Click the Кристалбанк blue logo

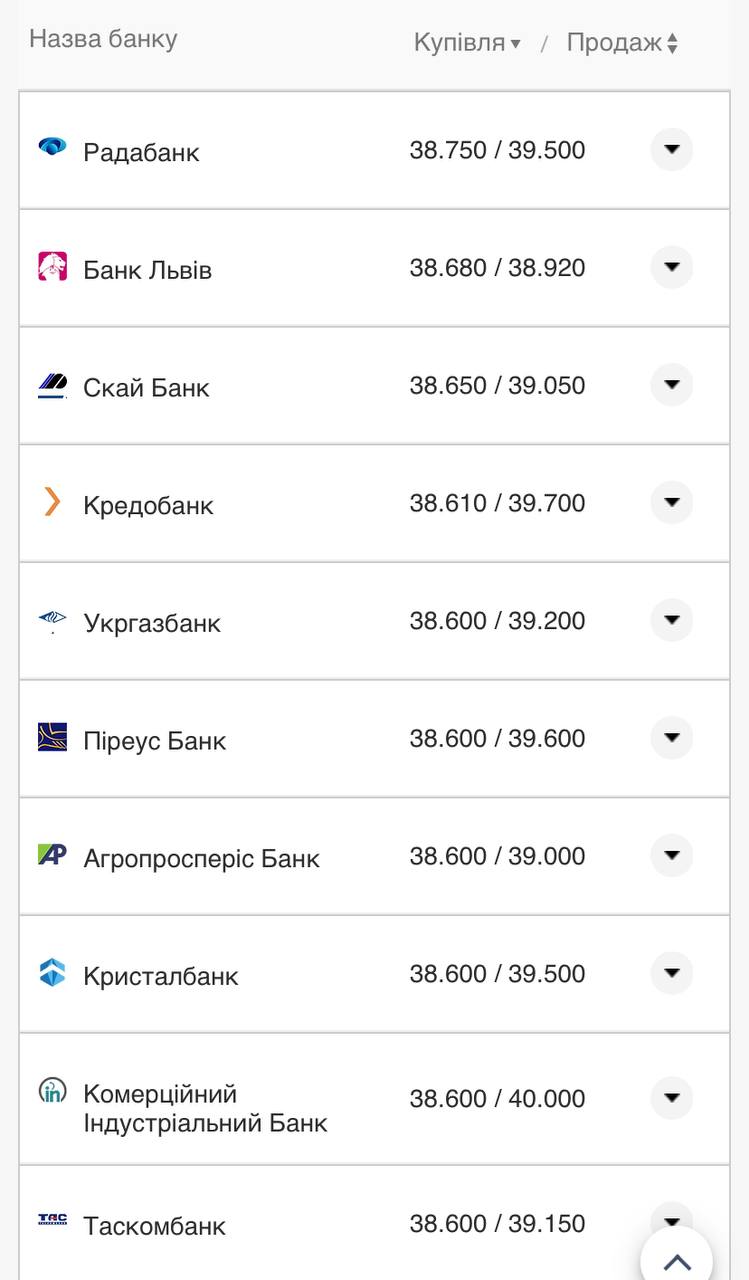(x=52, y=972)
